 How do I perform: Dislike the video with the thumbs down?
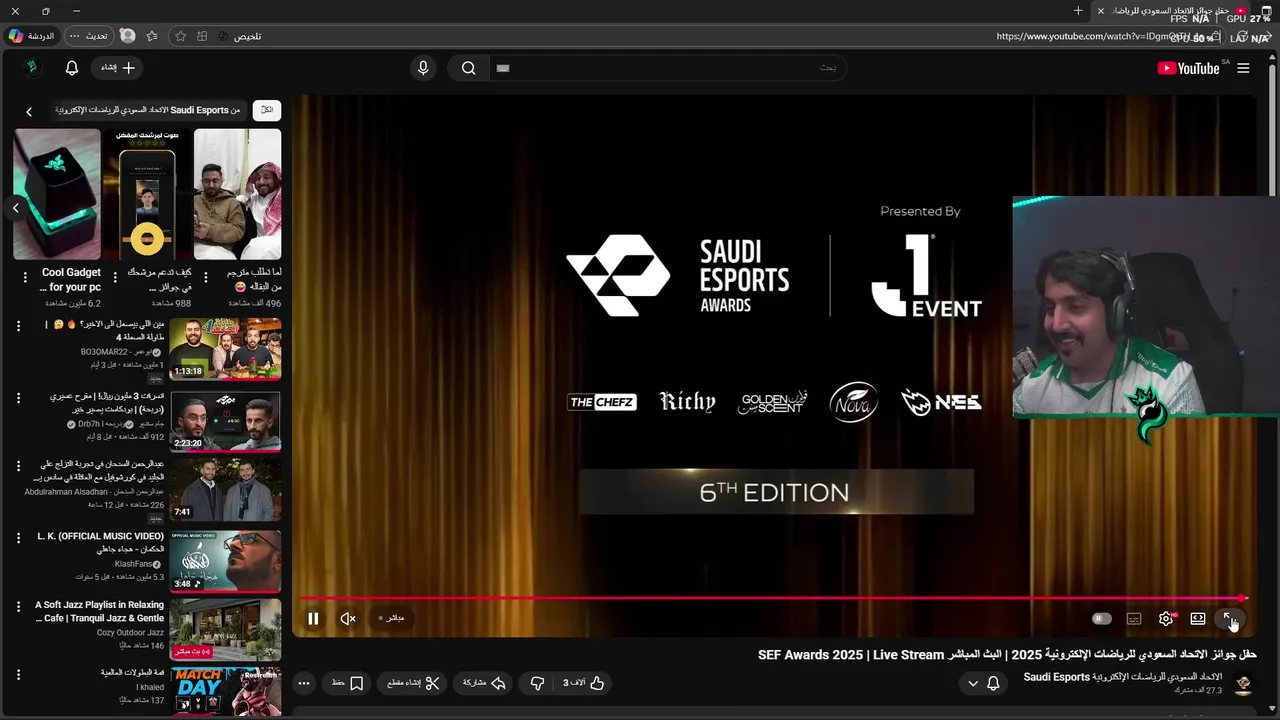[x=537, y=683]
